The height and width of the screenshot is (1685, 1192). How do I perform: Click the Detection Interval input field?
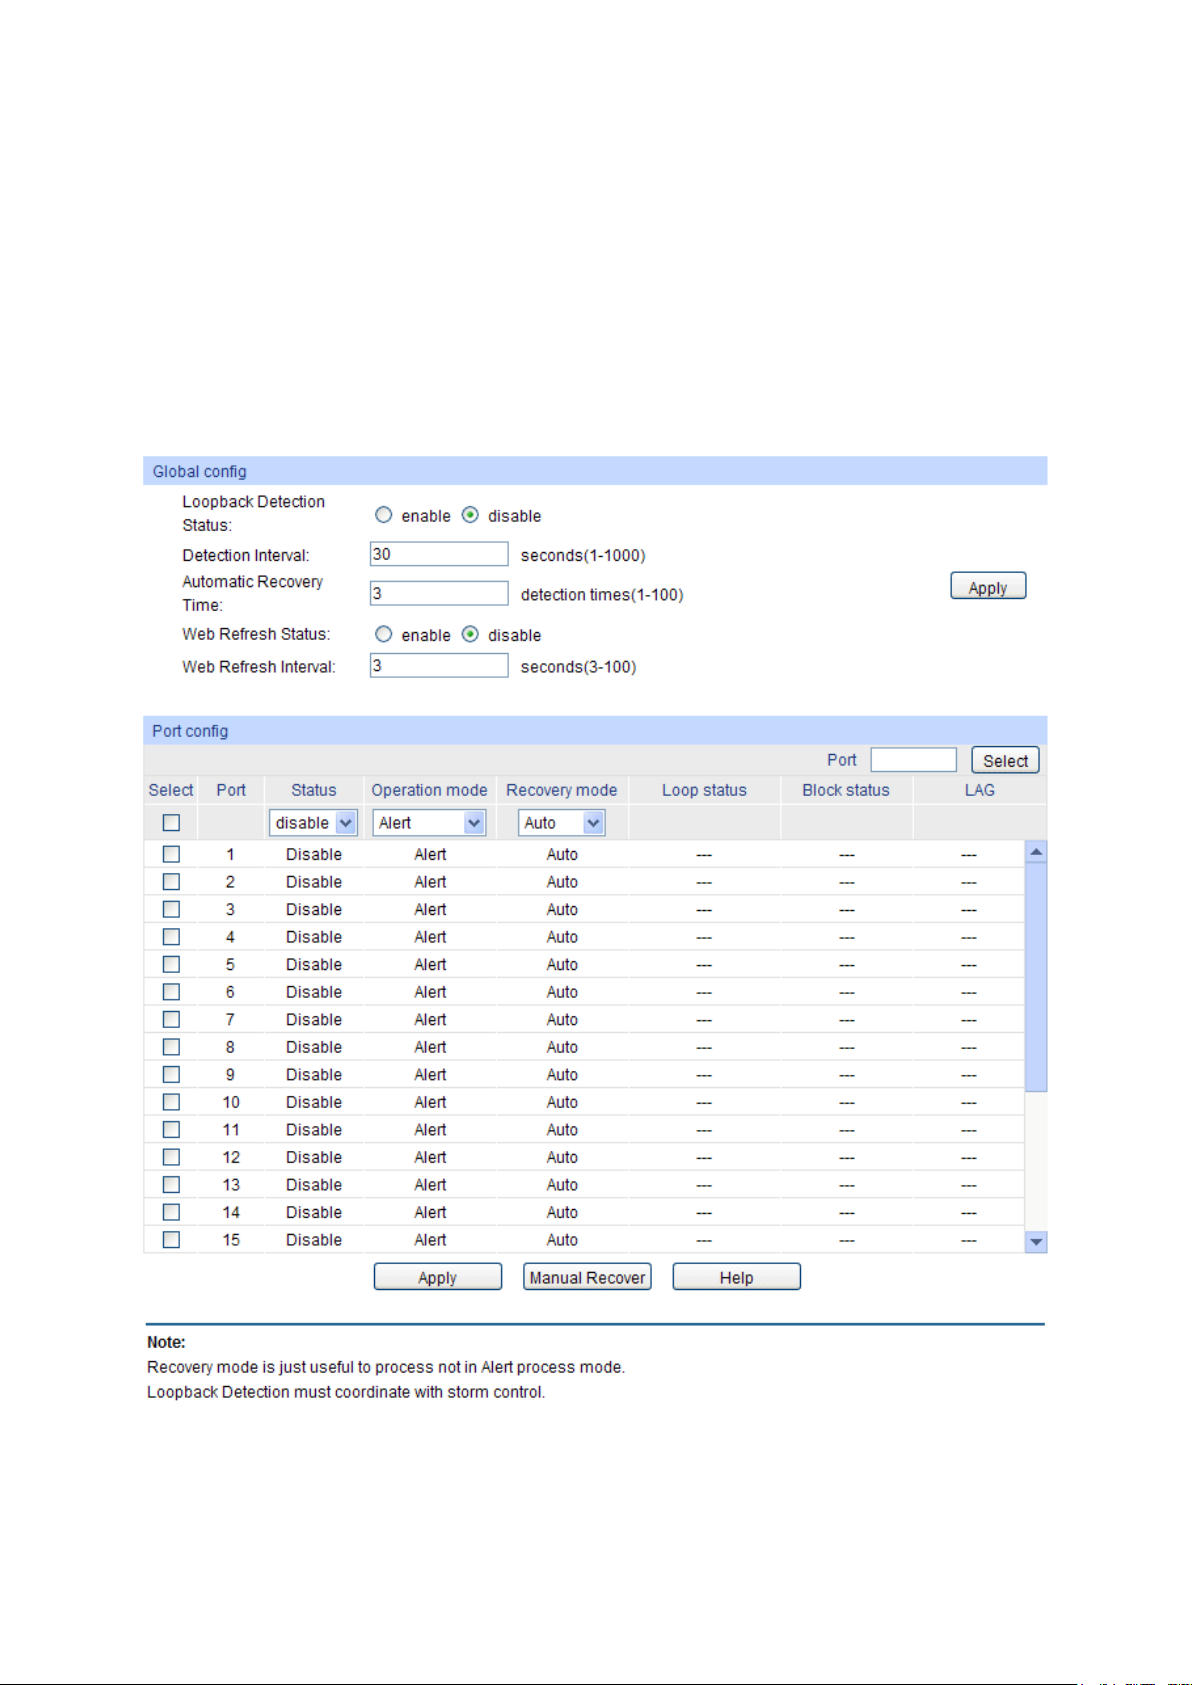click(439, 554)
